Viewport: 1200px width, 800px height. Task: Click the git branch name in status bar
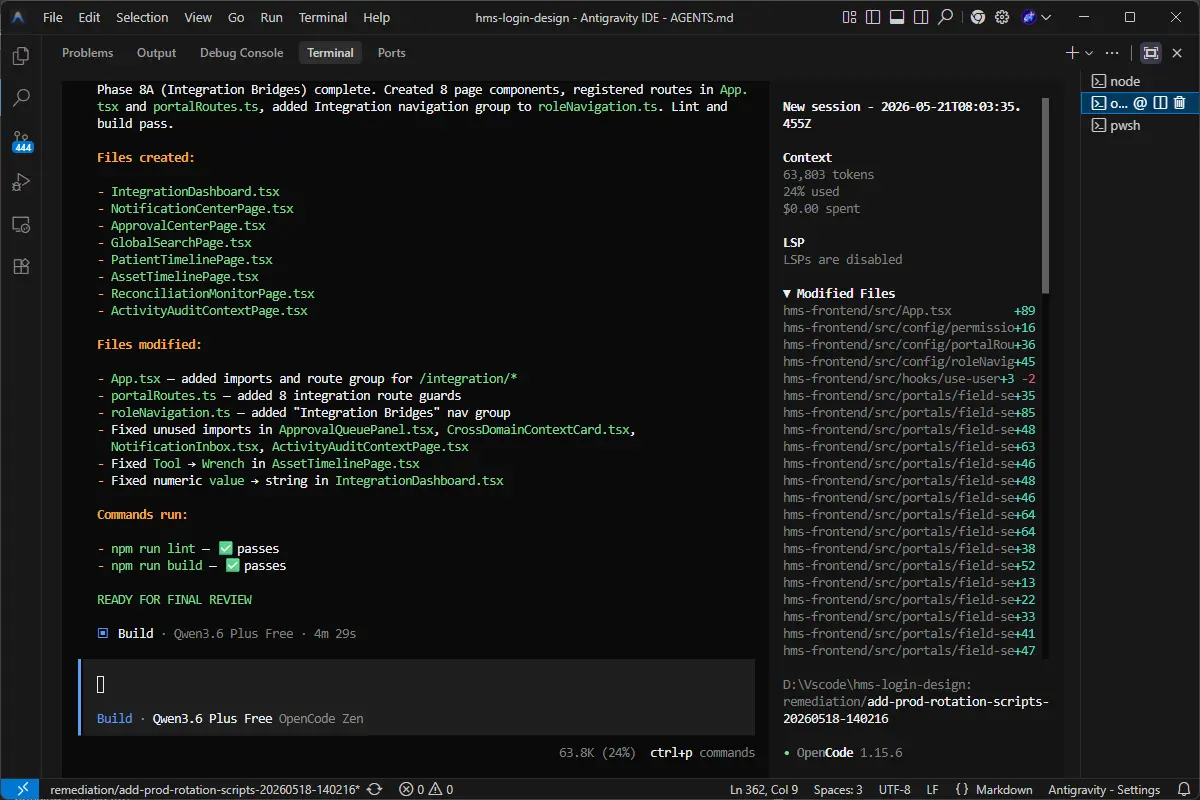(204, 789)
